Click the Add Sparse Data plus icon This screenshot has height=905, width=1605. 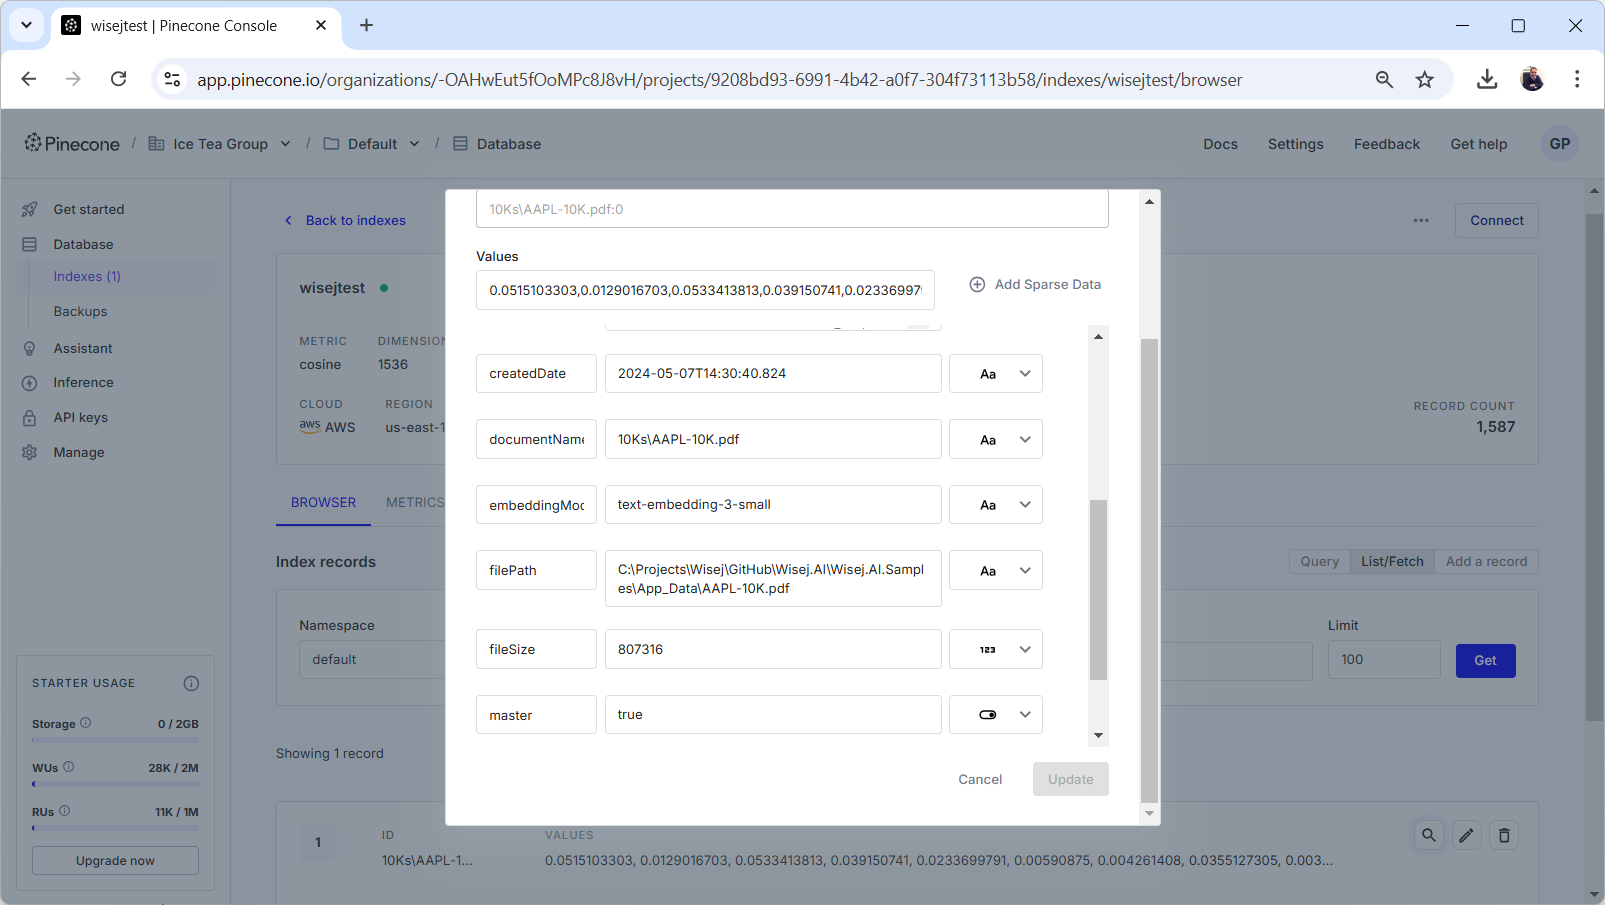coord(977,285)
